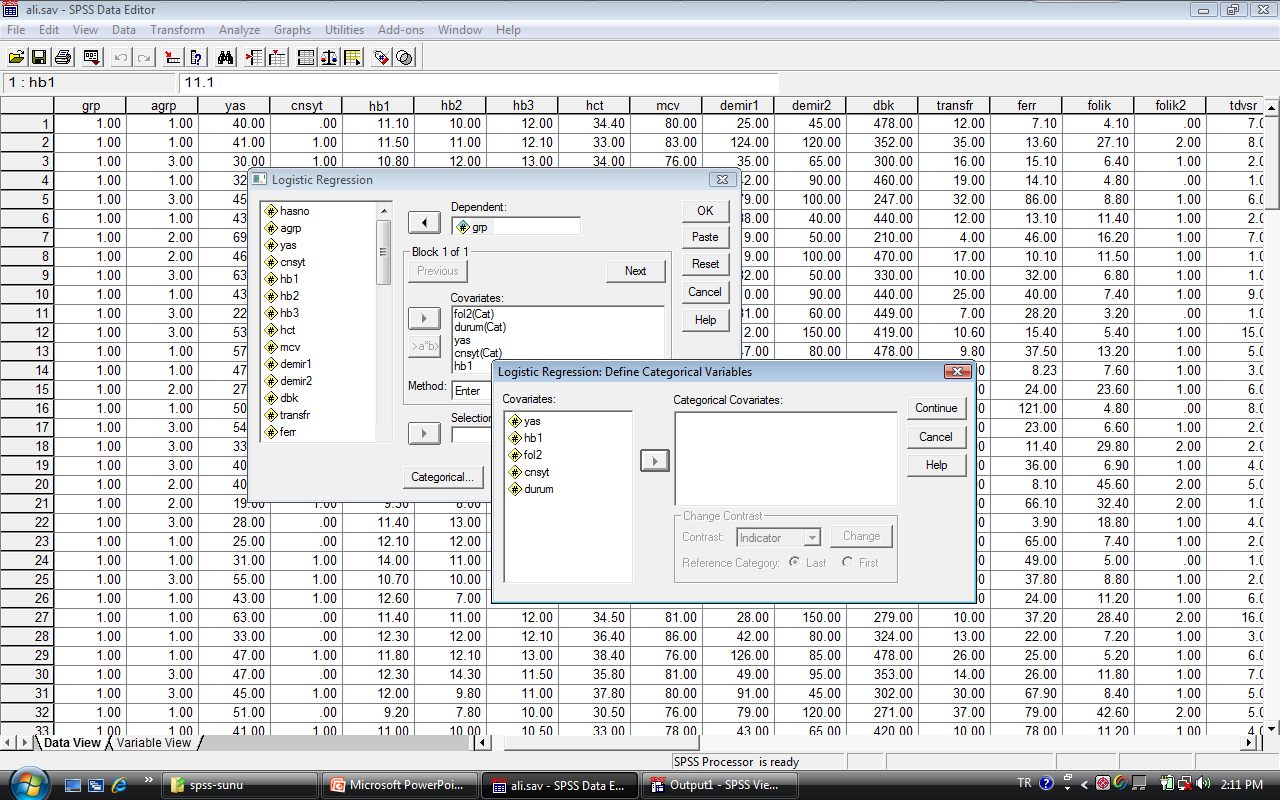Click the variable list vertical scrollbar
This screenshot has height=800, width=1280.
pos(384,321)
